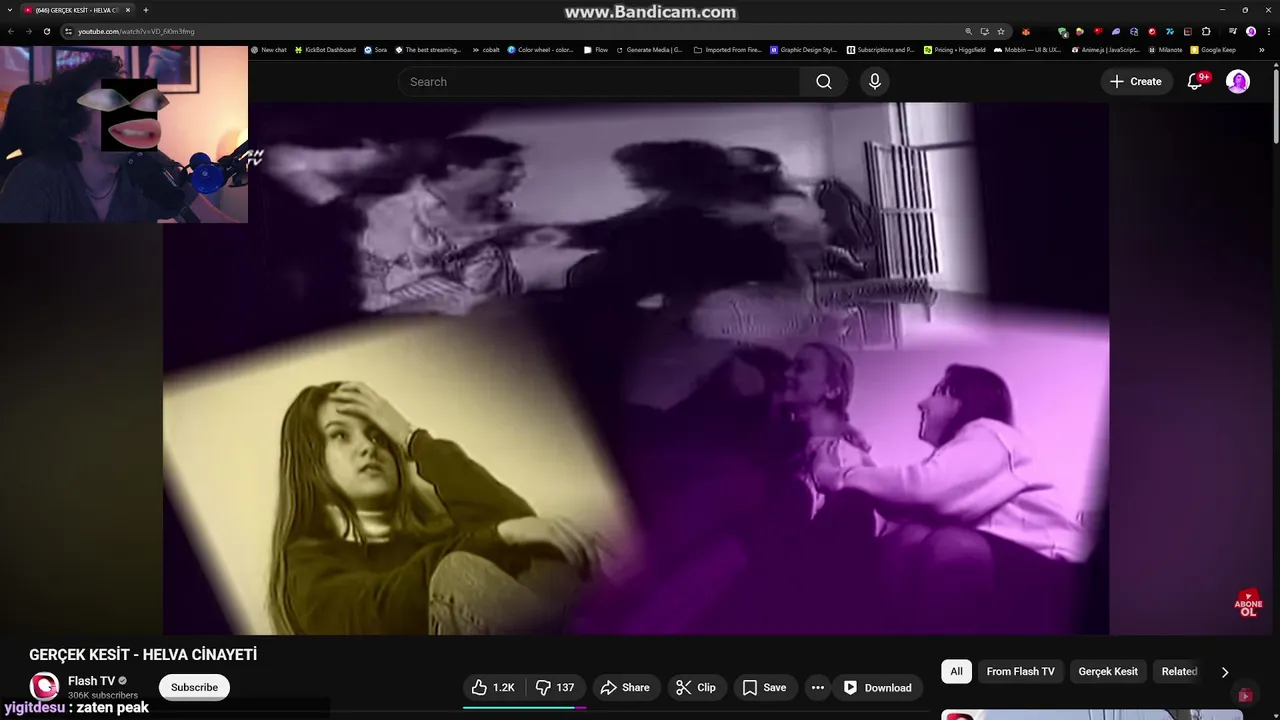Open the Mobbin — UI & UX bookmark
The width and height of the screenshot is (1280, 720).
point(1028,49)
